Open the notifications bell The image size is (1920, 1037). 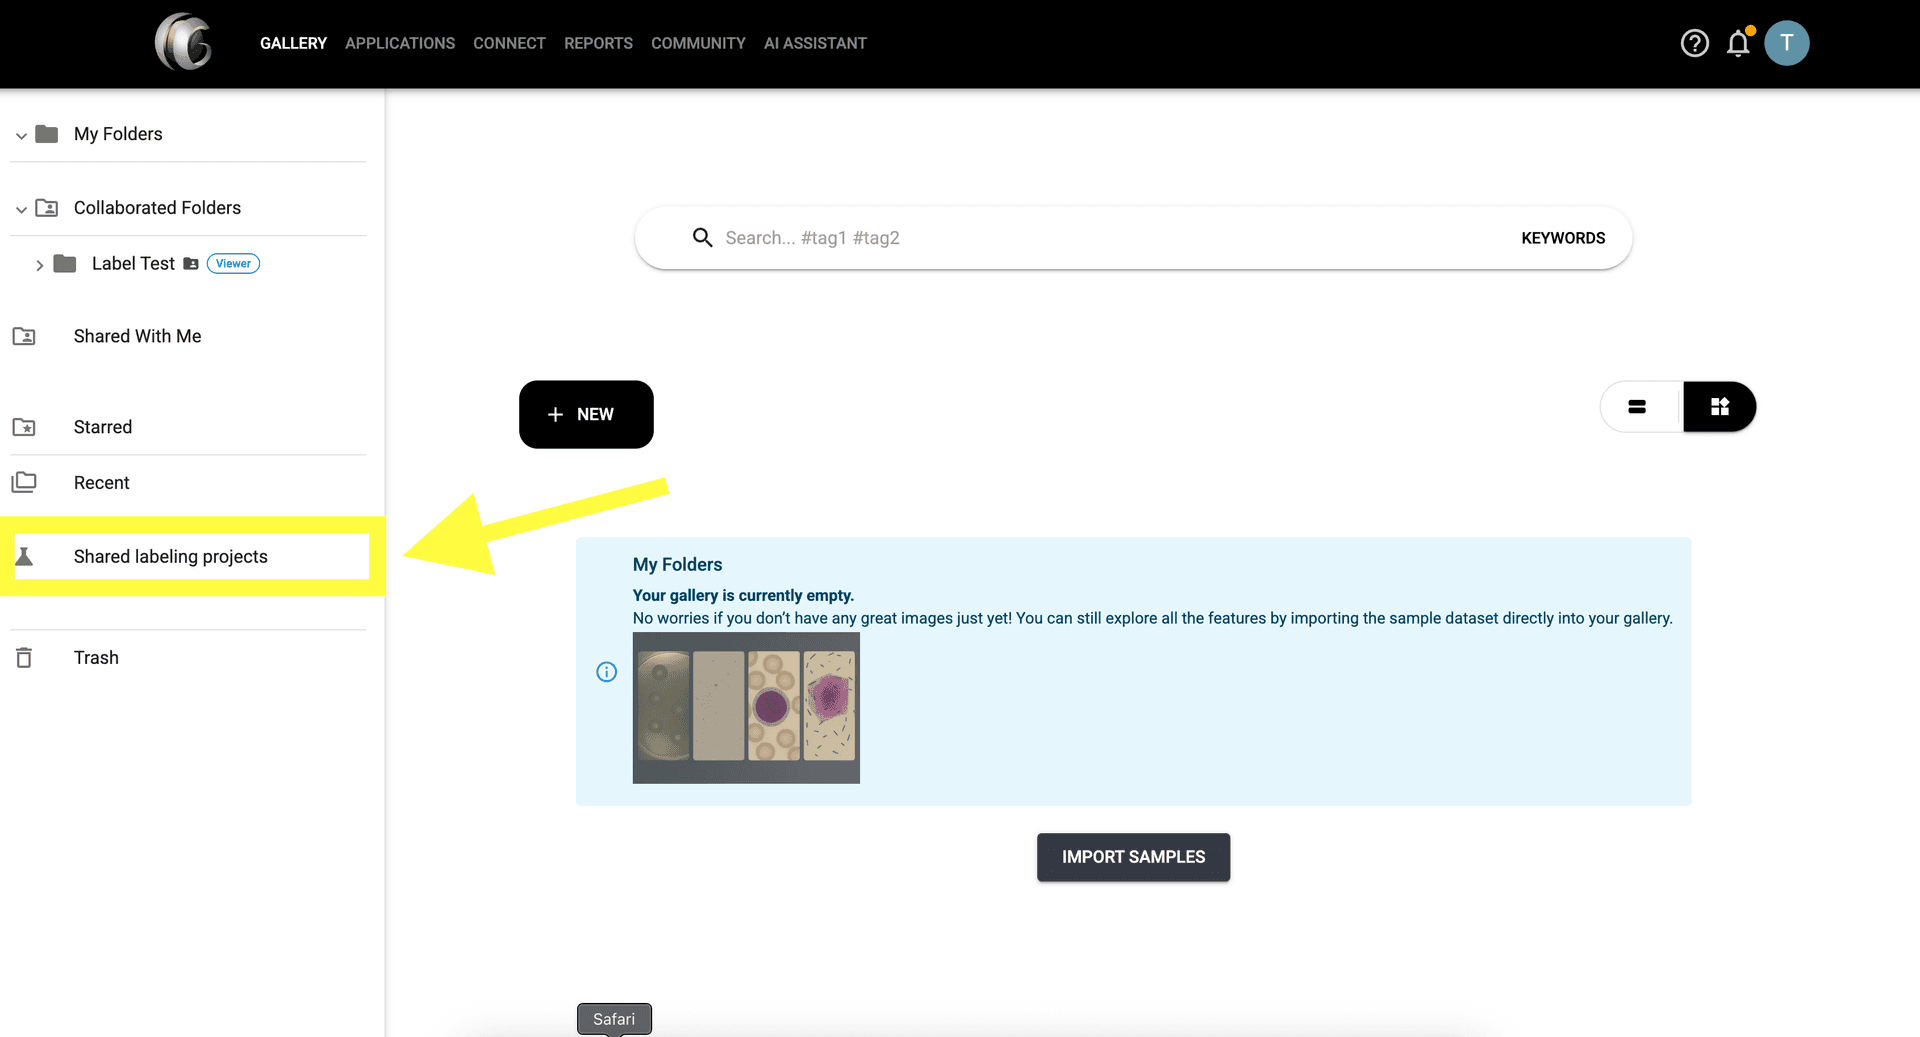pyautogui.click(x=1738, y=43)
